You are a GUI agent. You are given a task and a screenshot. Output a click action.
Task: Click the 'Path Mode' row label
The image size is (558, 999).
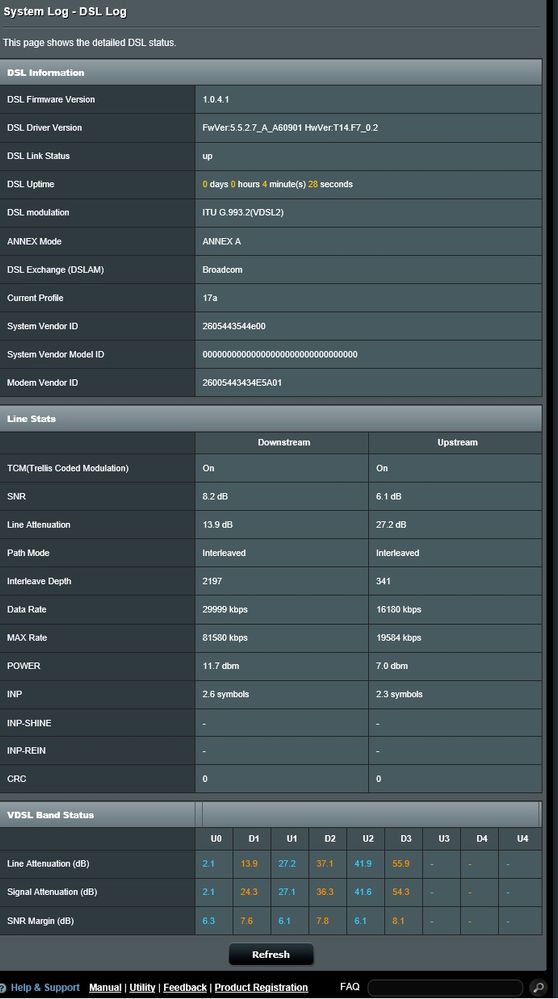click(28, 553)
